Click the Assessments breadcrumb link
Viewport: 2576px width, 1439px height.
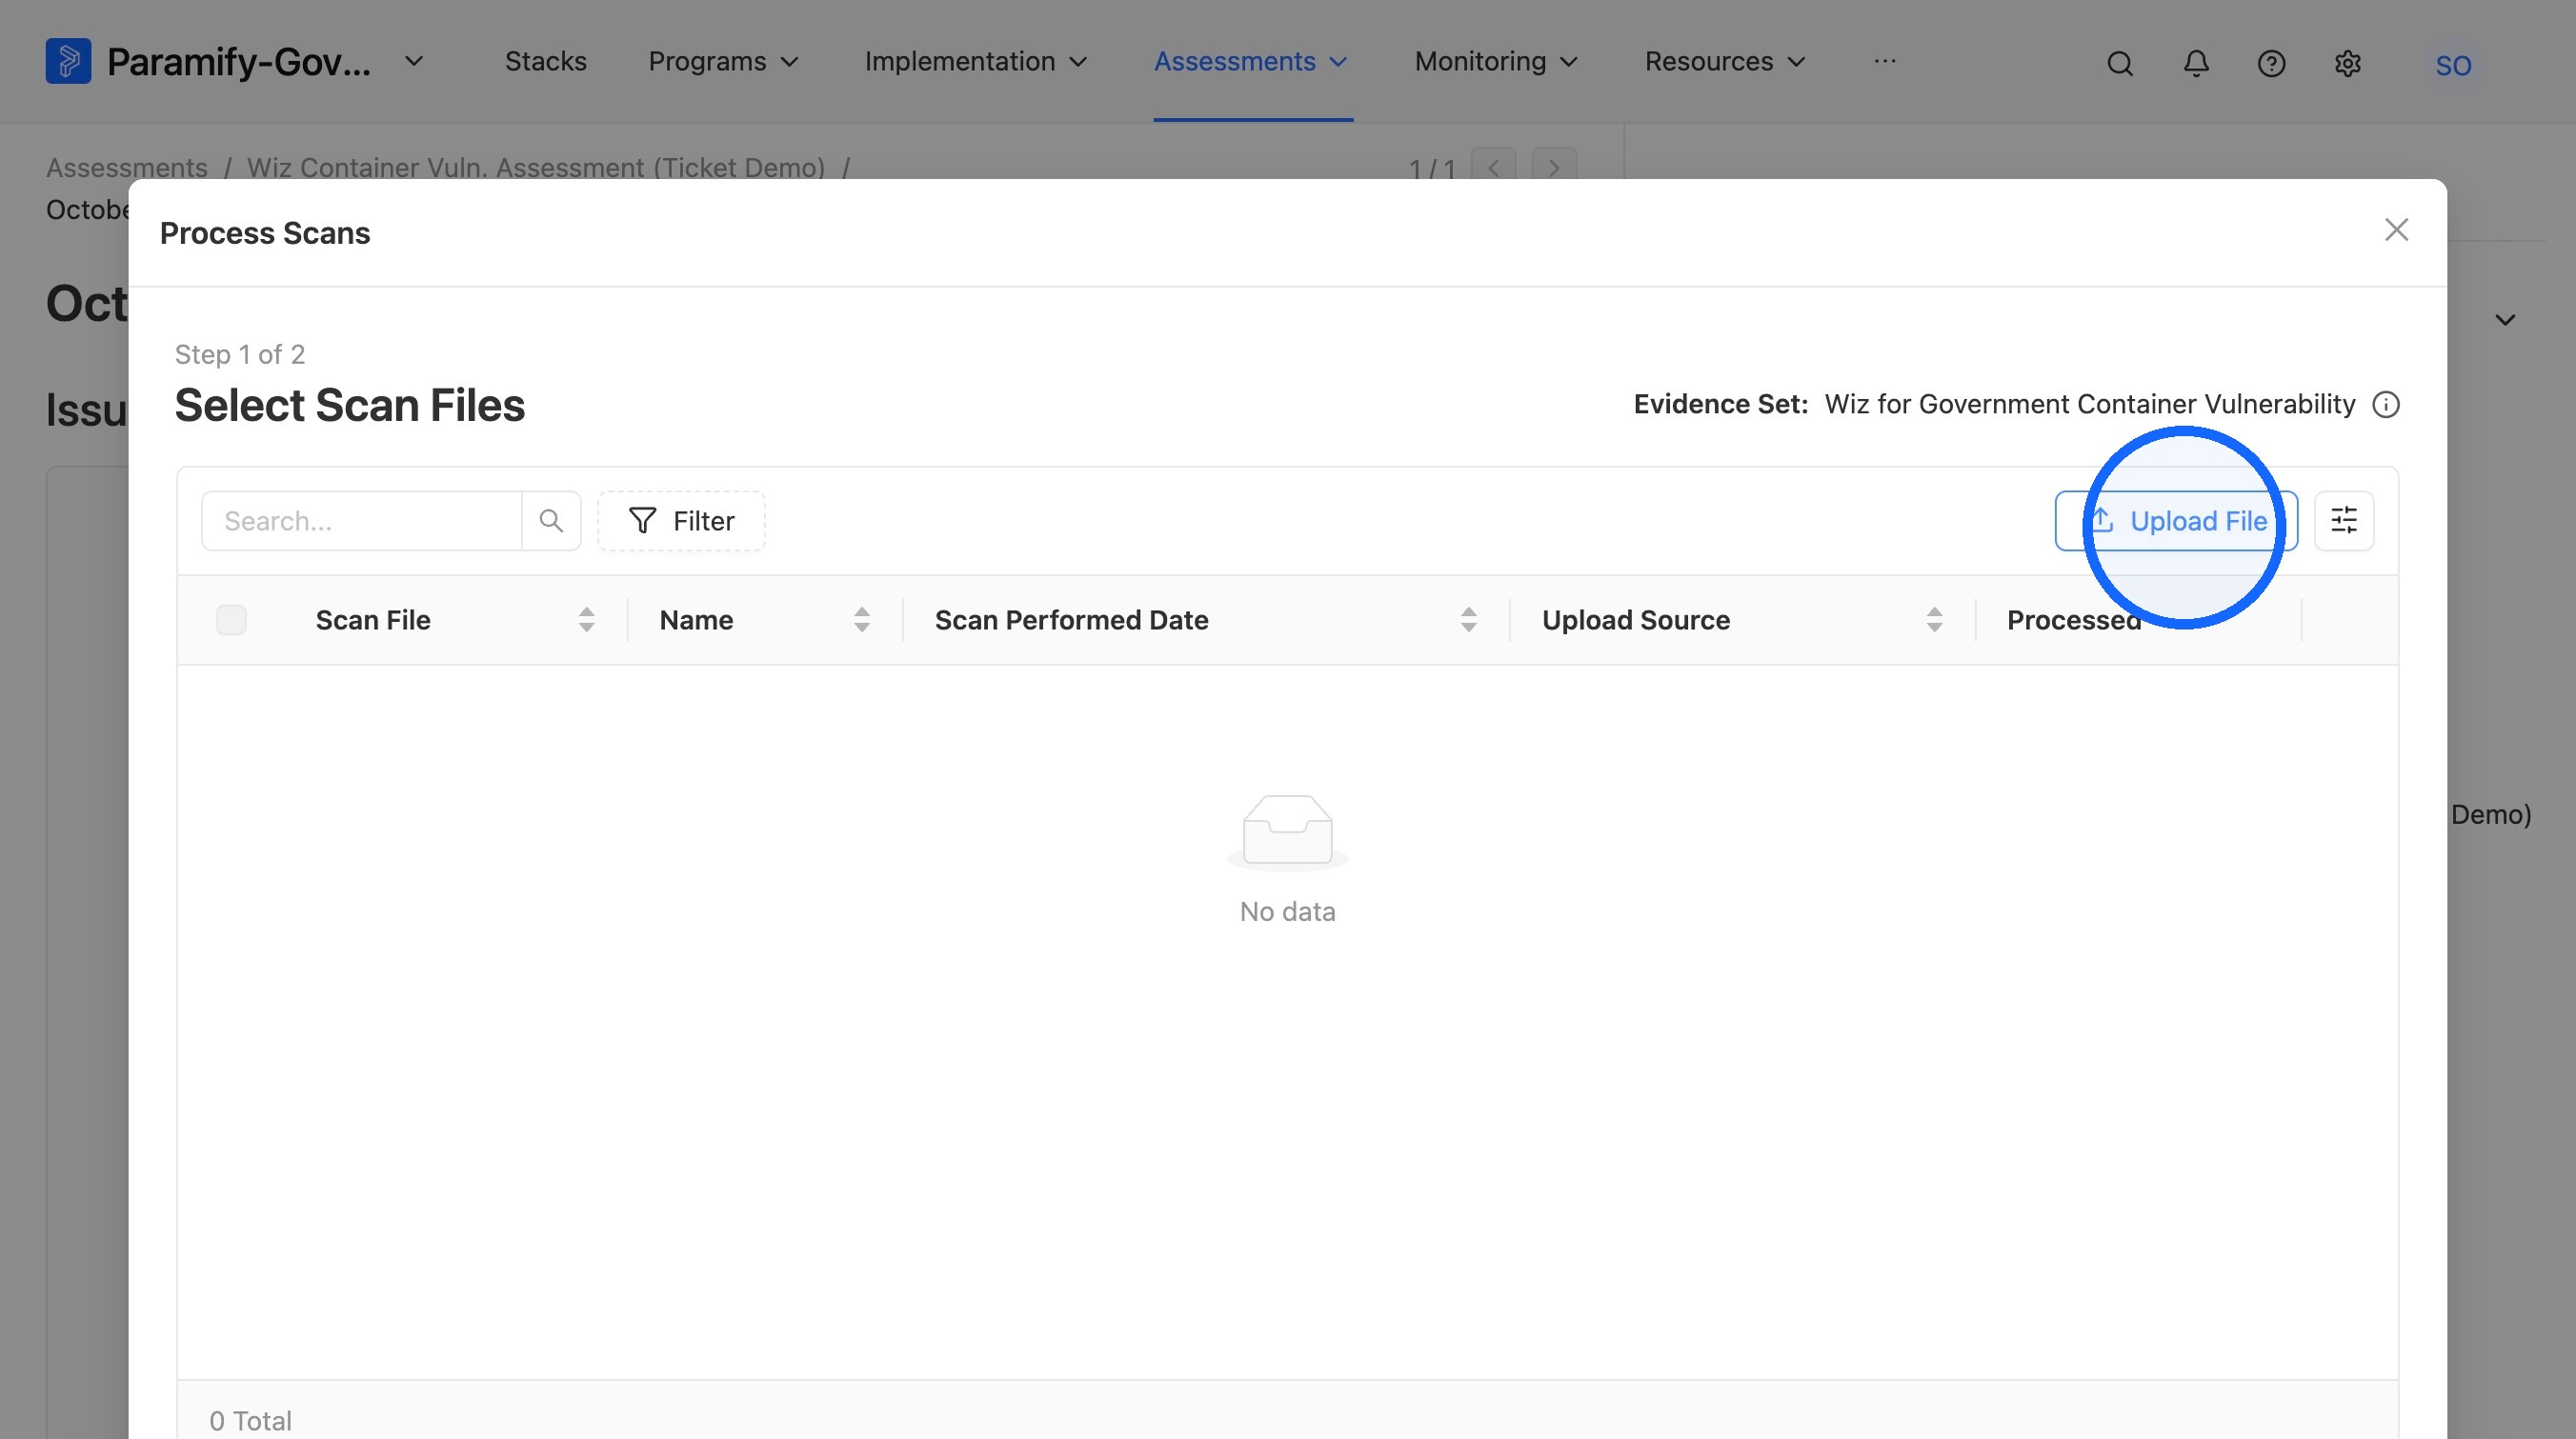coord(127,167)
